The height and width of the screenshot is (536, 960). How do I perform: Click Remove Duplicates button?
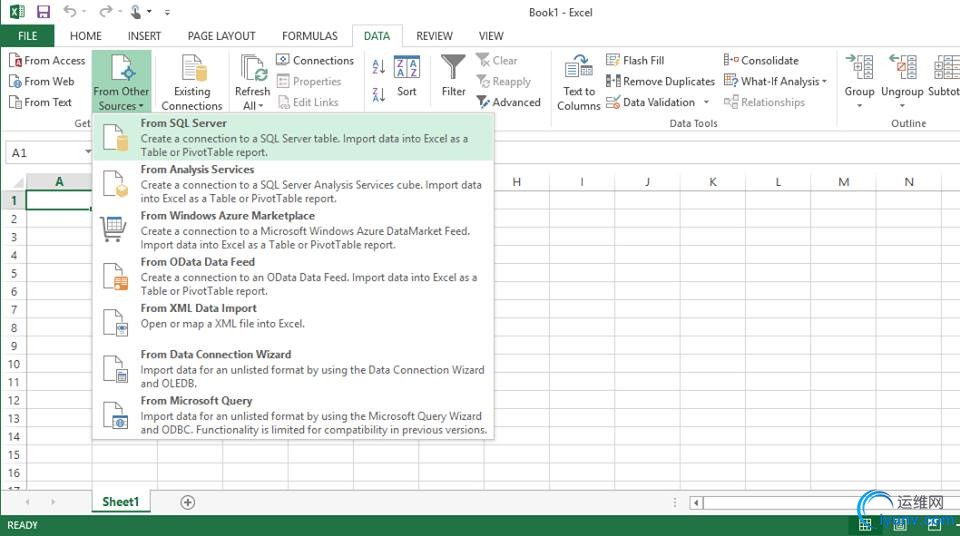[x=660, y=81]
